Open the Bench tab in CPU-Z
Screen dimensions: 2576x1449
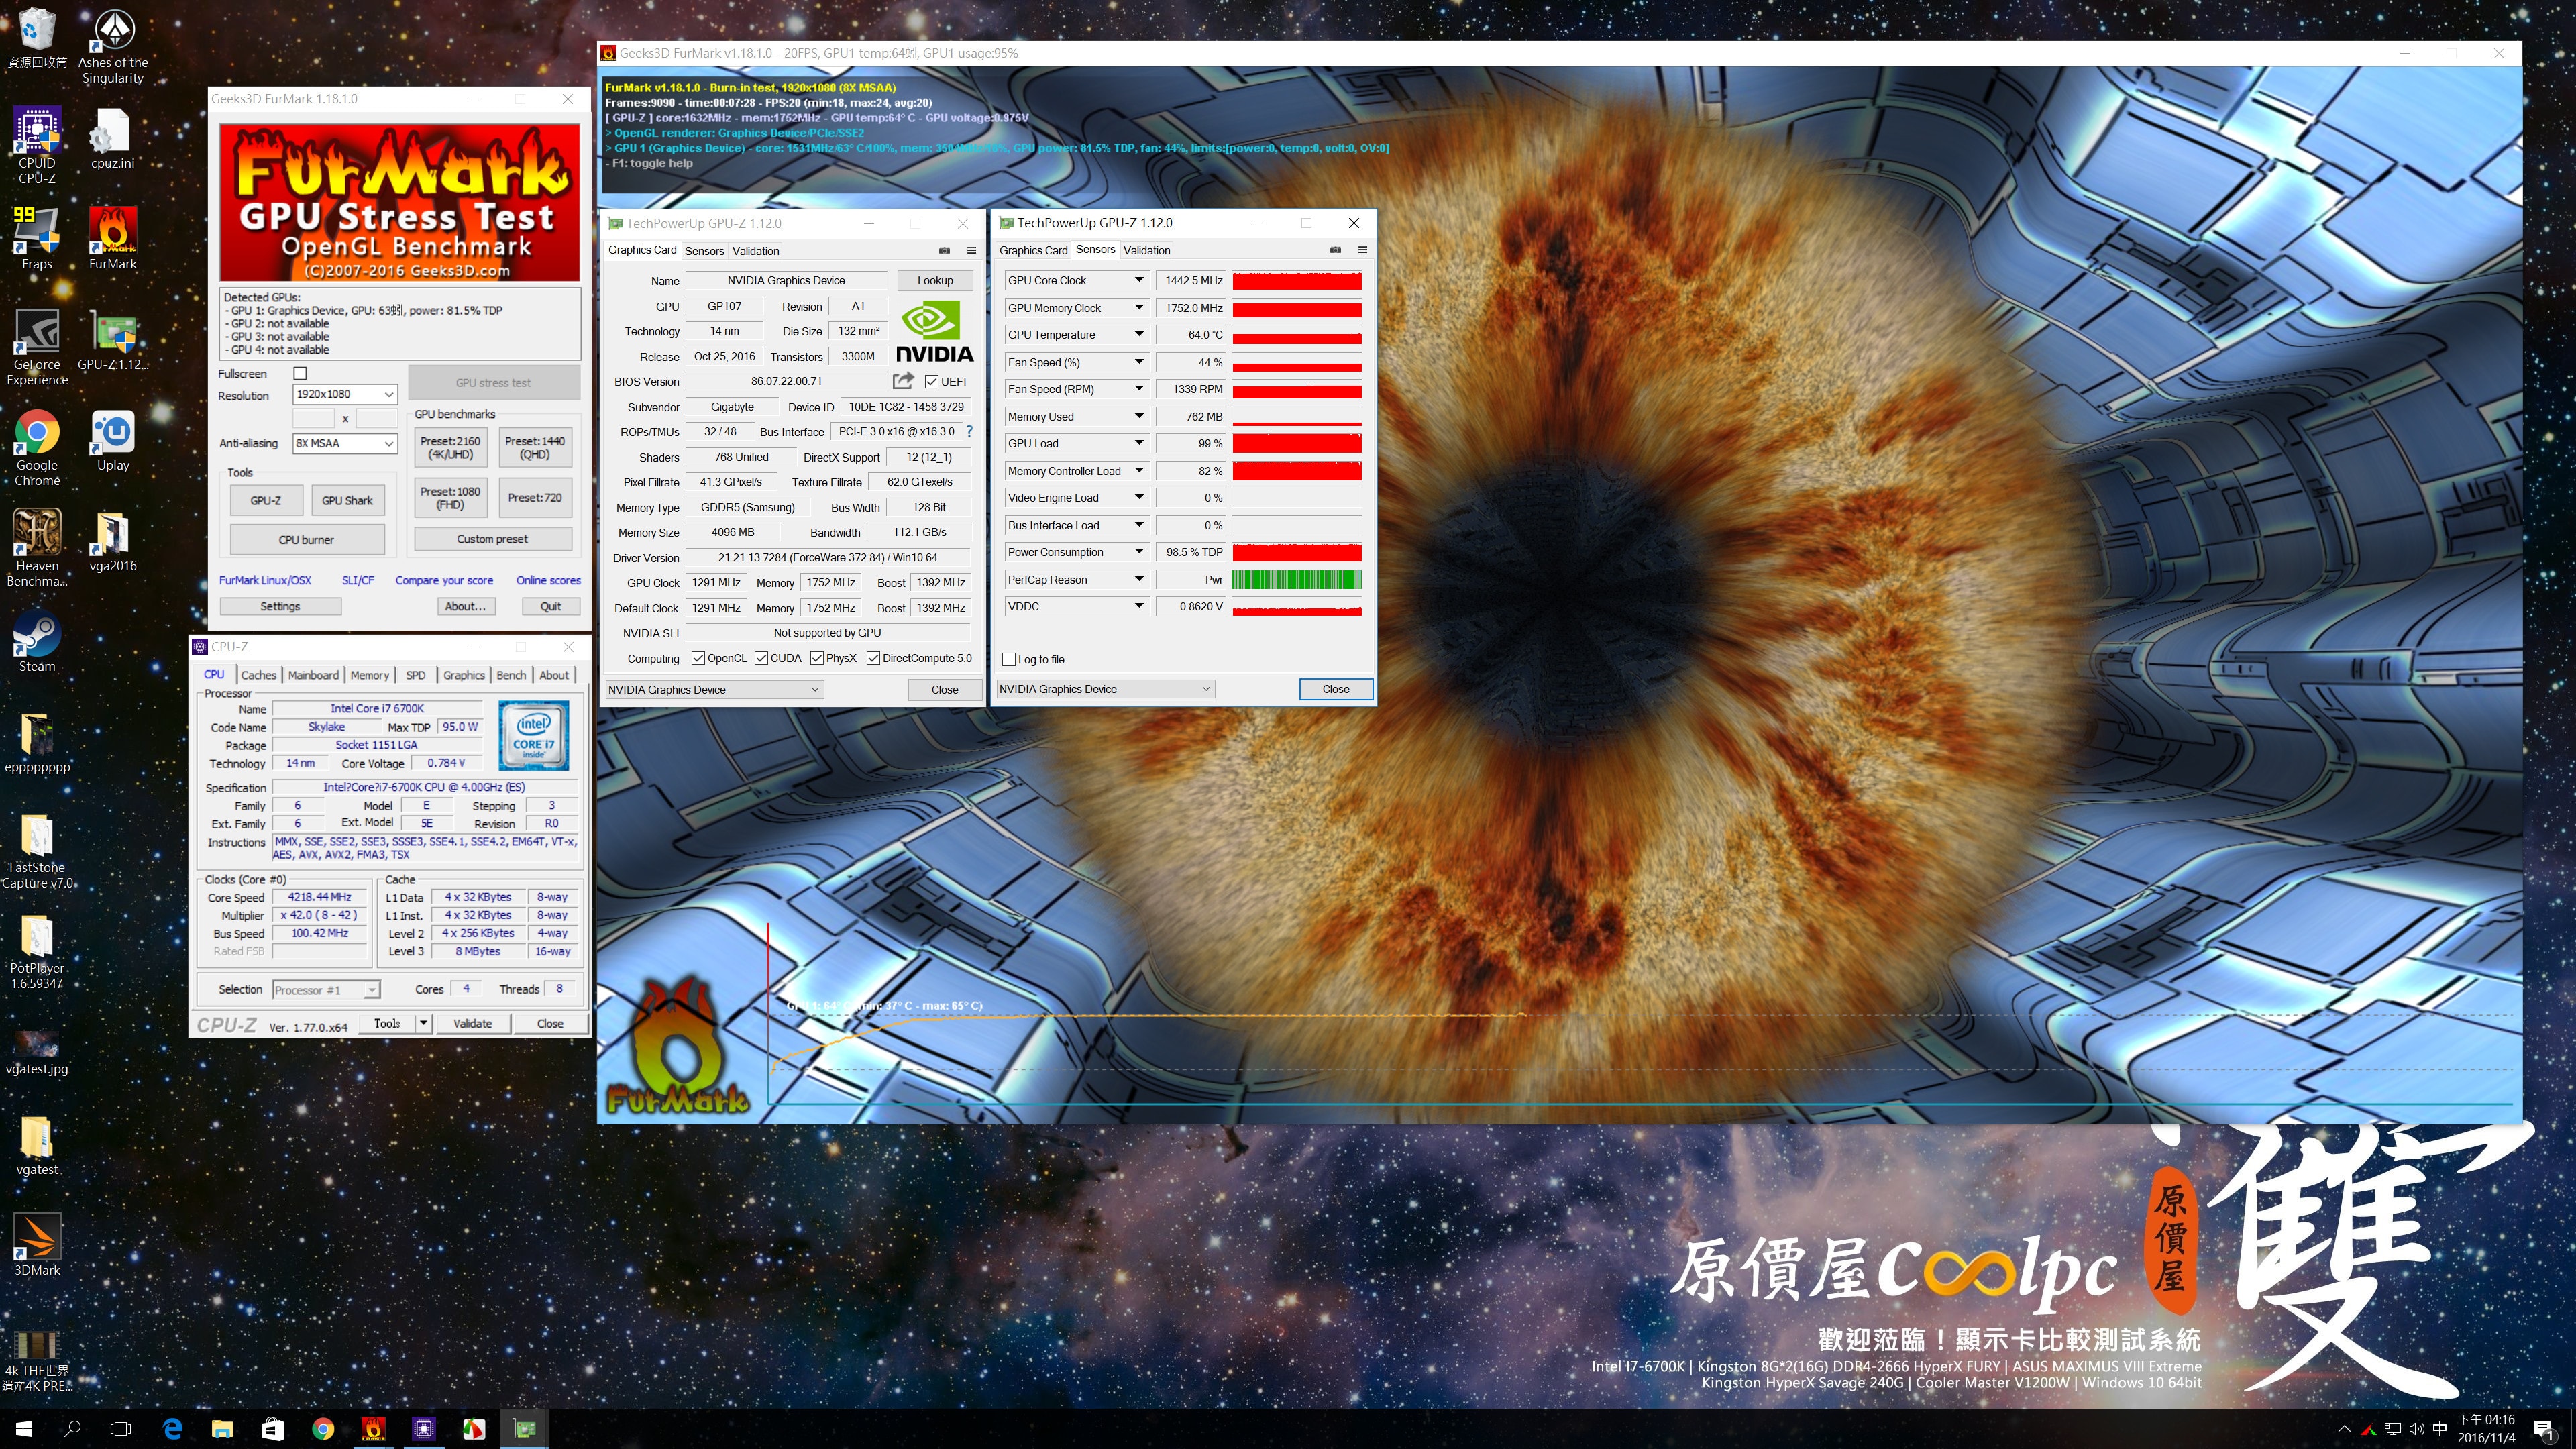tap(511, 675)
